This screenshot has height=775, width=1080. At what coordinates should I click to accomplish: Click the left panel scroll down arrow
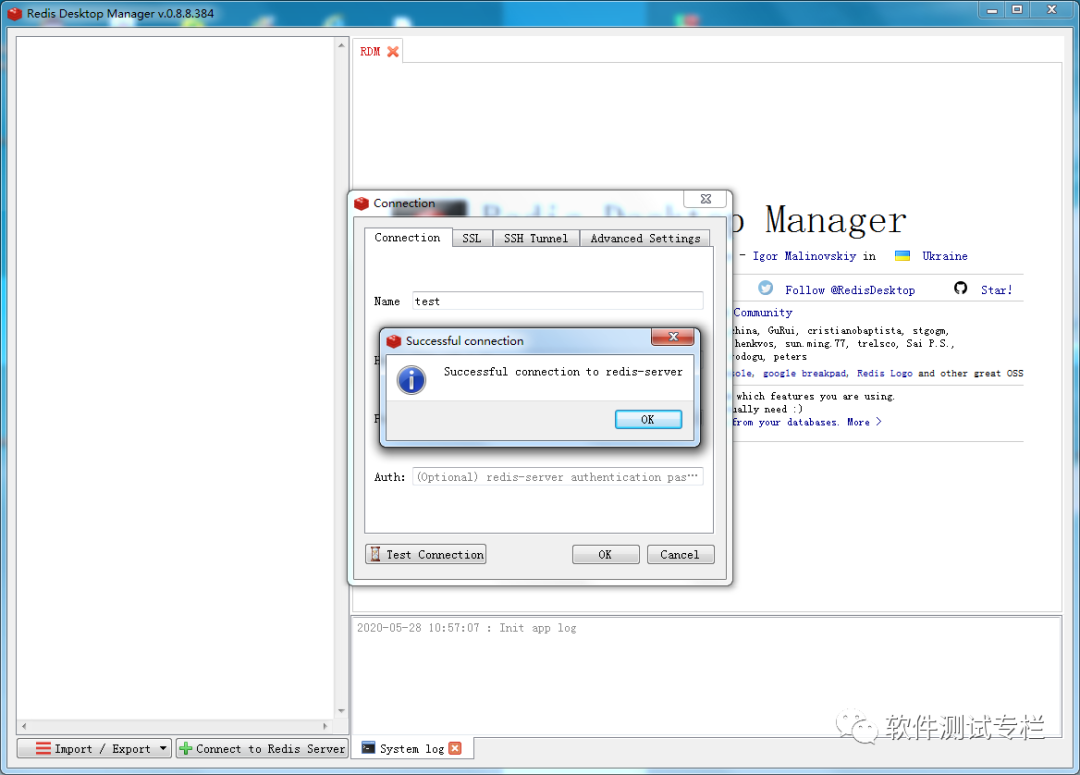[342, 710]
